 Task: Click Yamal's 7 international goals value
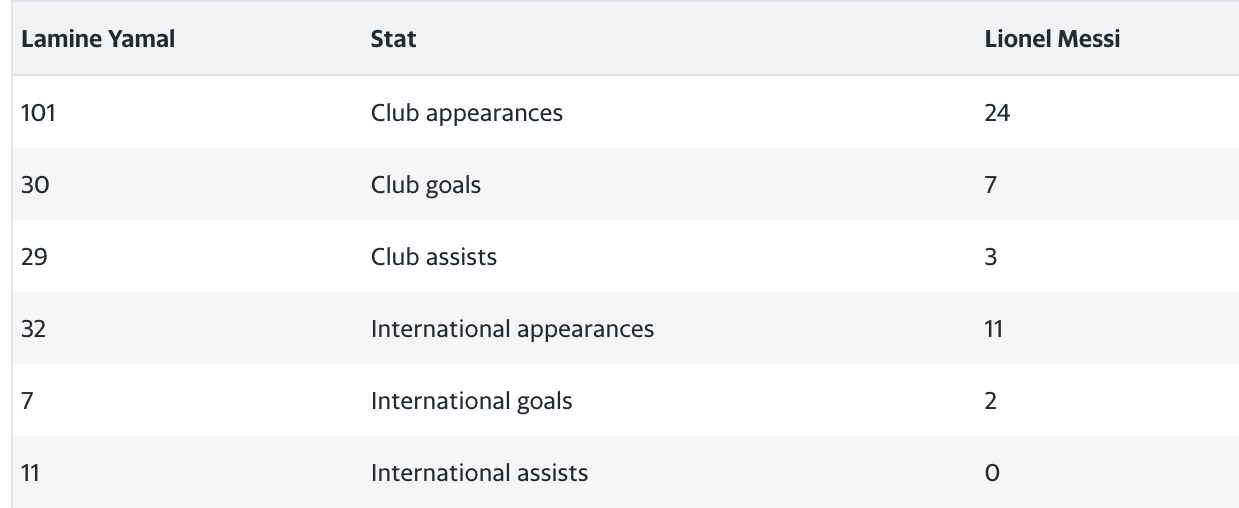click(x=27, y=401)
